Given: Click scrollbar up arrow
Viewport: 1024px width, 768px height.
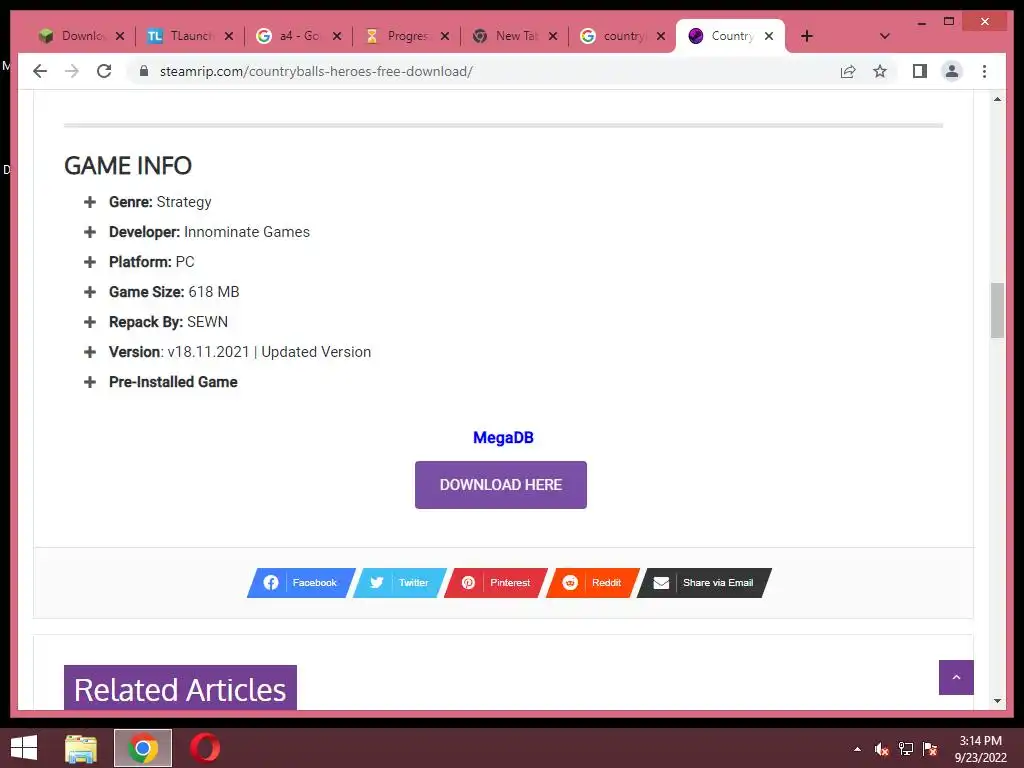Looking at the screenshot, I should coord(997,99).
